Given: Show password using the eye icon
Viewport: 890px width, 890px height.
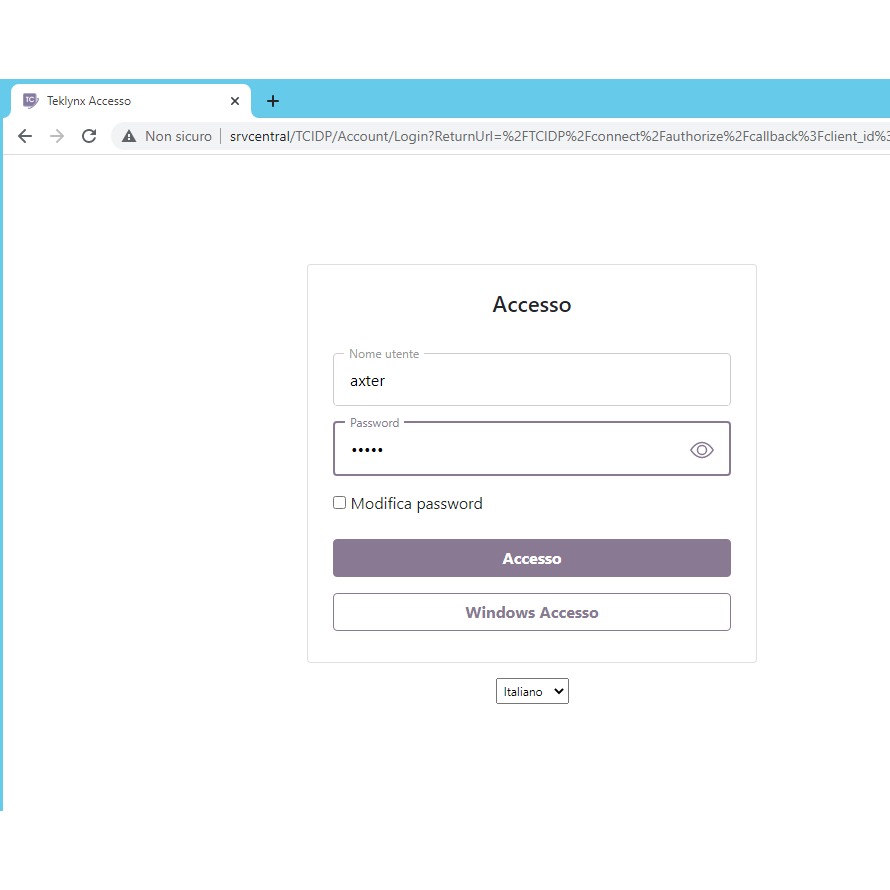Looking at the screenshot, I should pos(702,450).
